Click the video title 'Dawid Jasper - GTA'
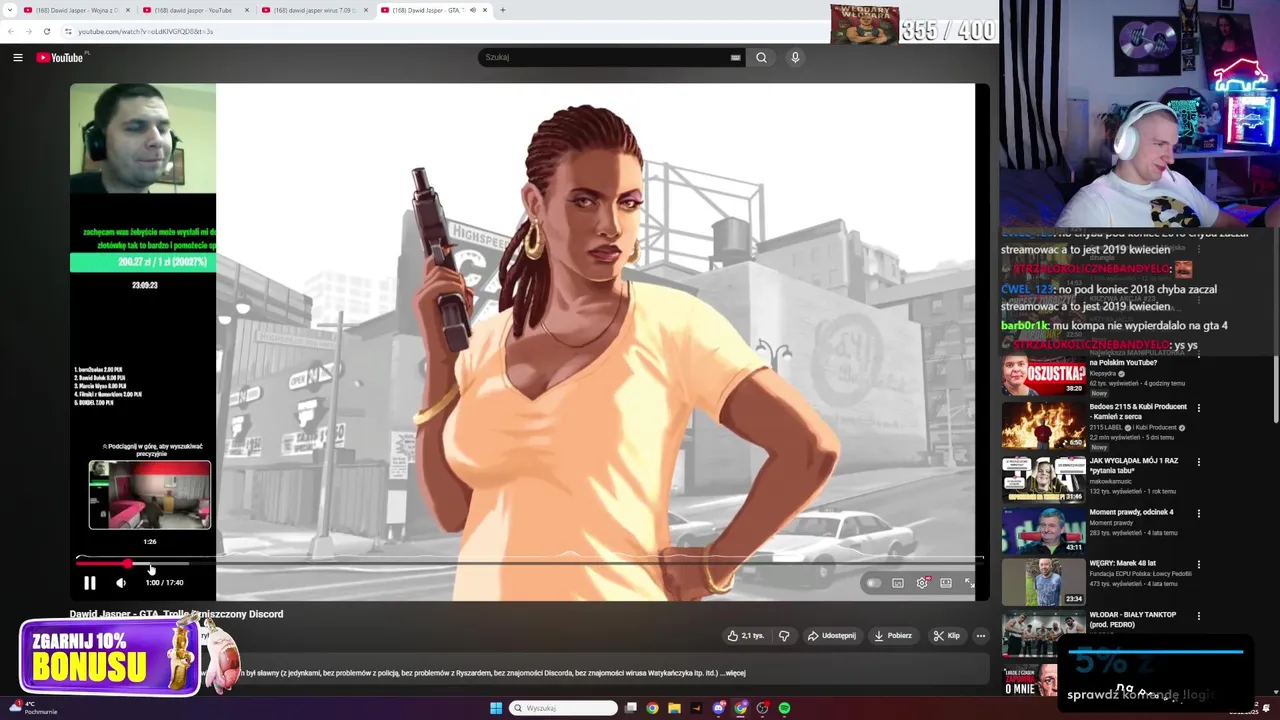The height and width of the screenshot is (720, 1280). point(176,614)
